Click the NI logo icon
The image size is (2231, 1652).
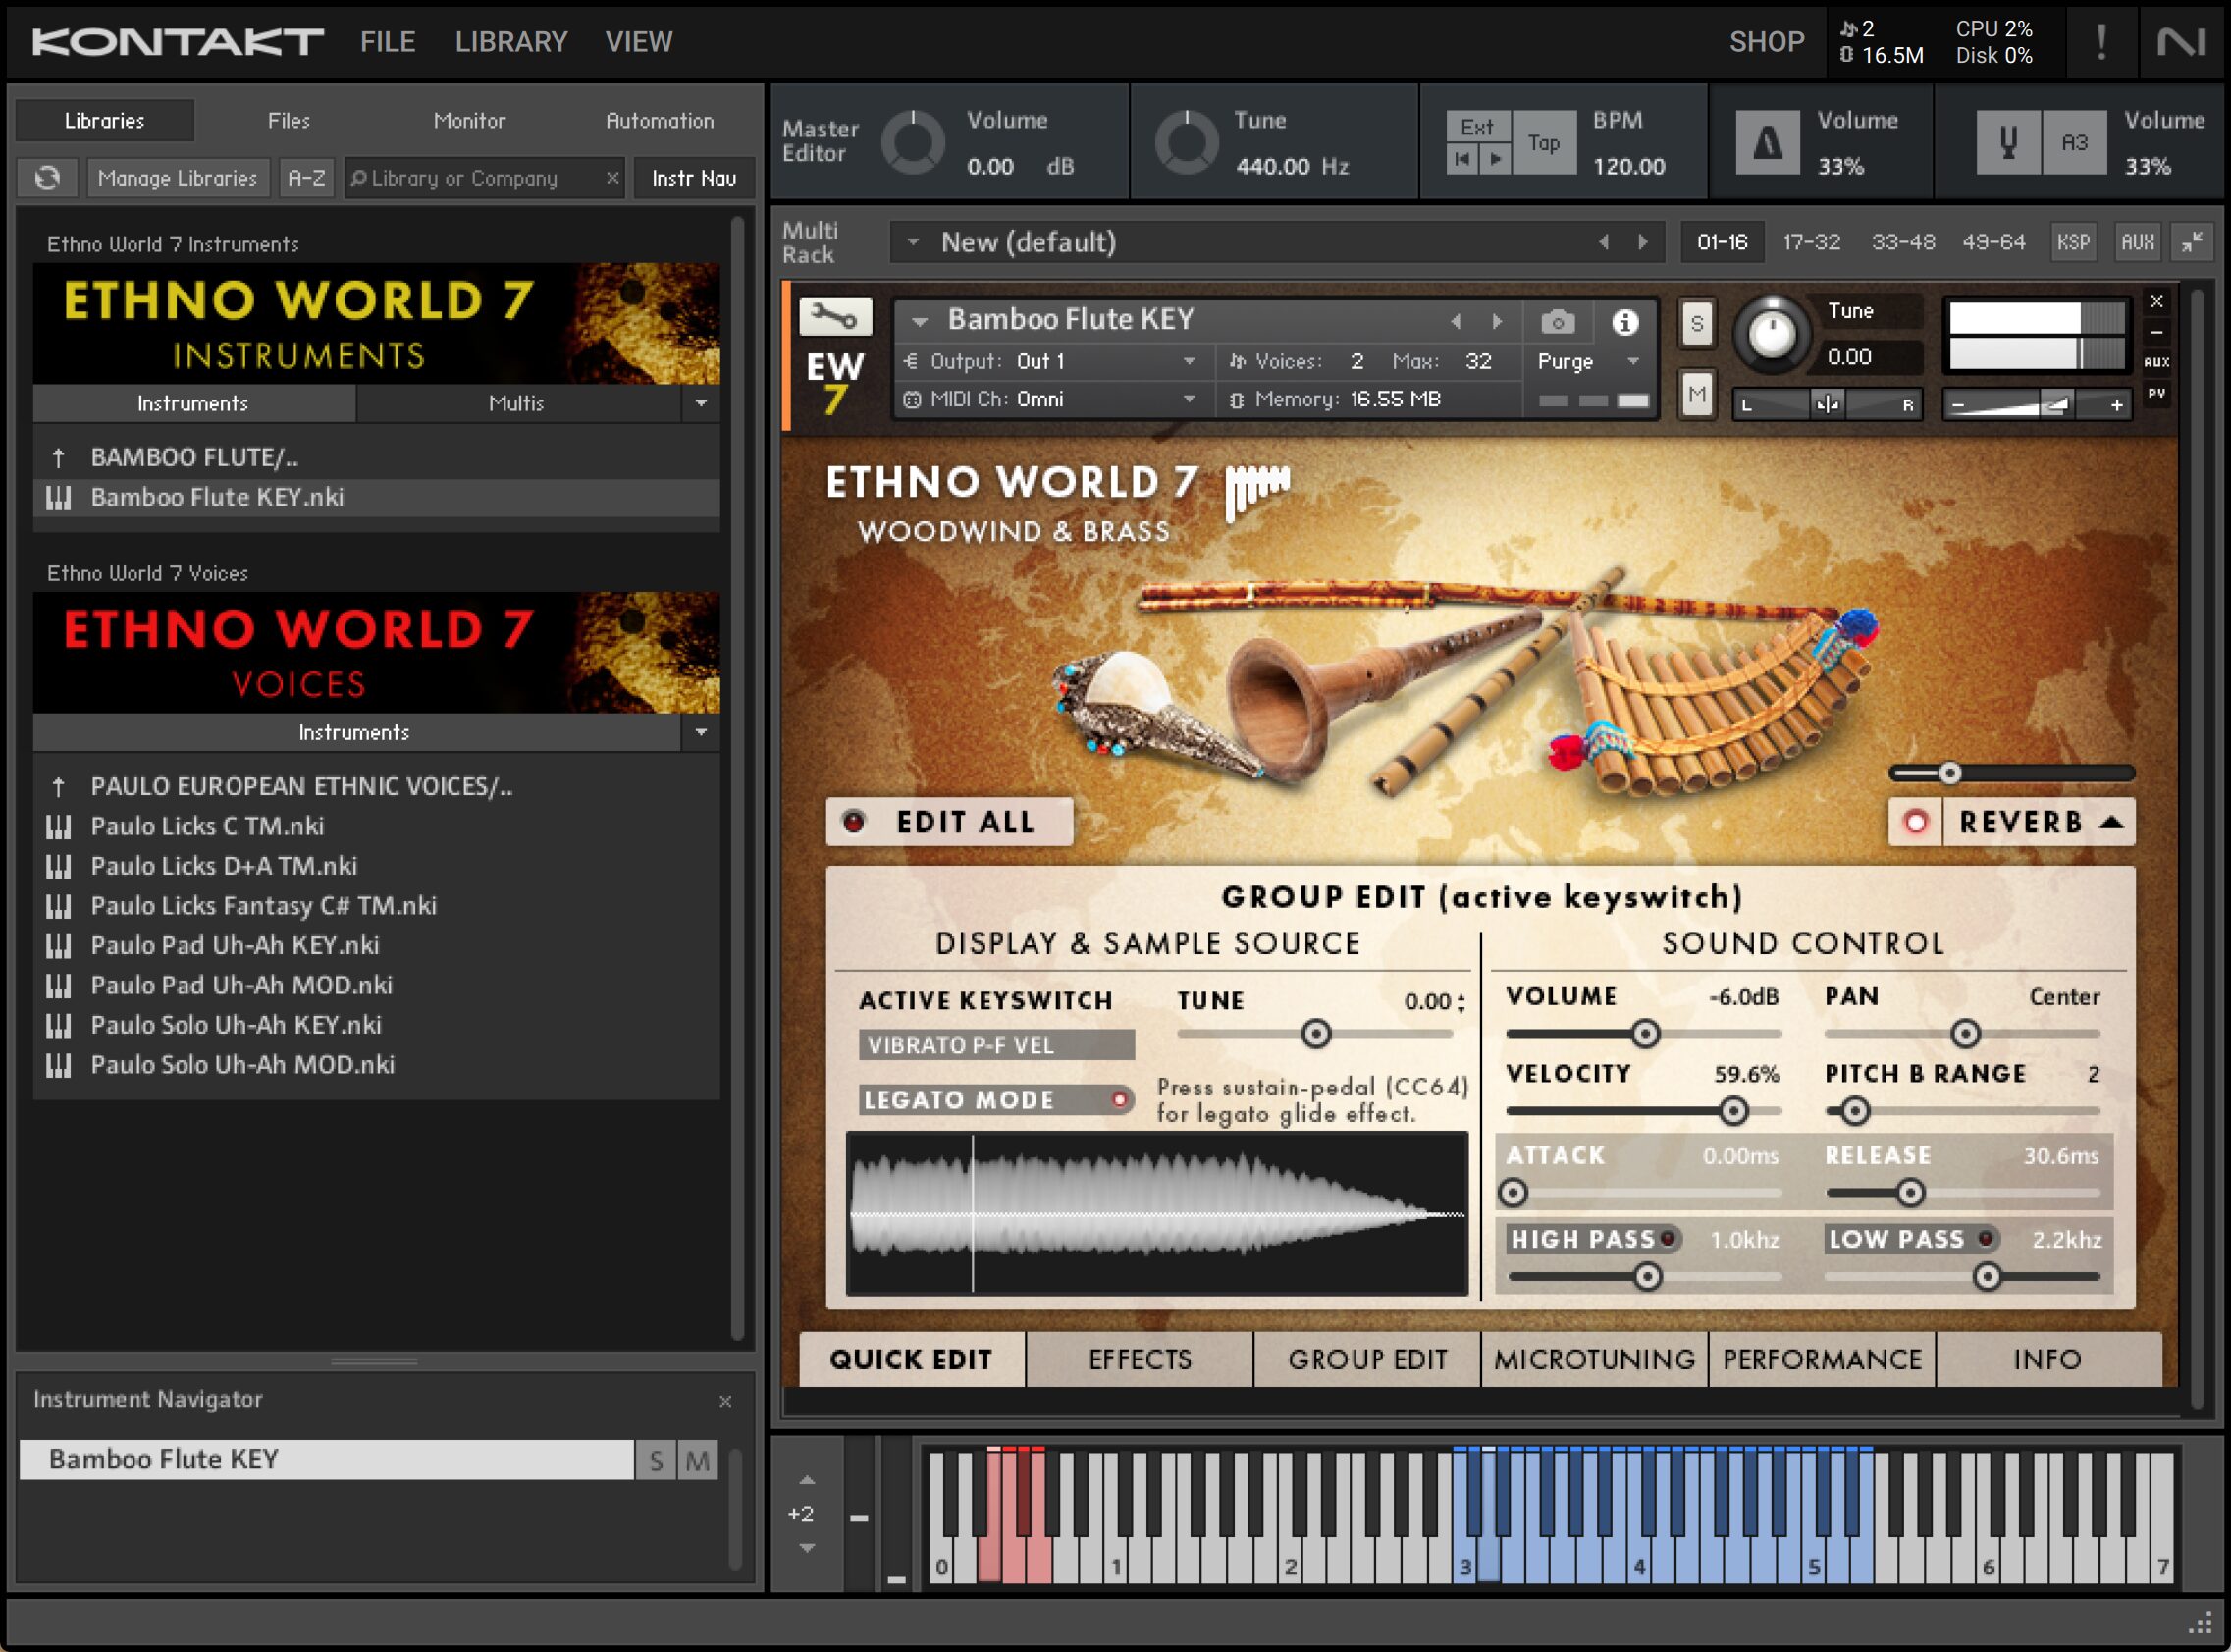point(2181,42)
